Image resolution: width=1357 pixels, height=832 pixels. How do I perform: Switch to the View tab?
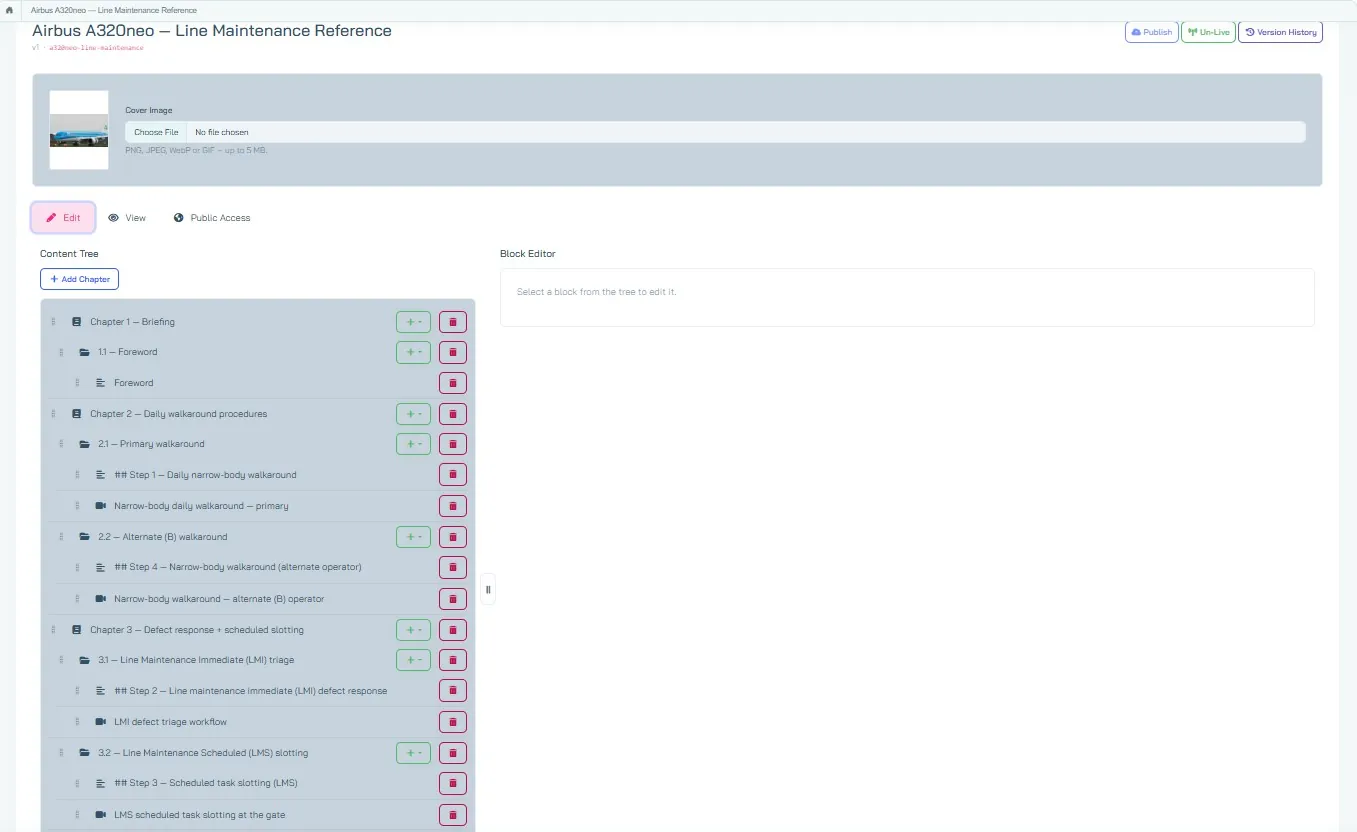pos(127,218)
